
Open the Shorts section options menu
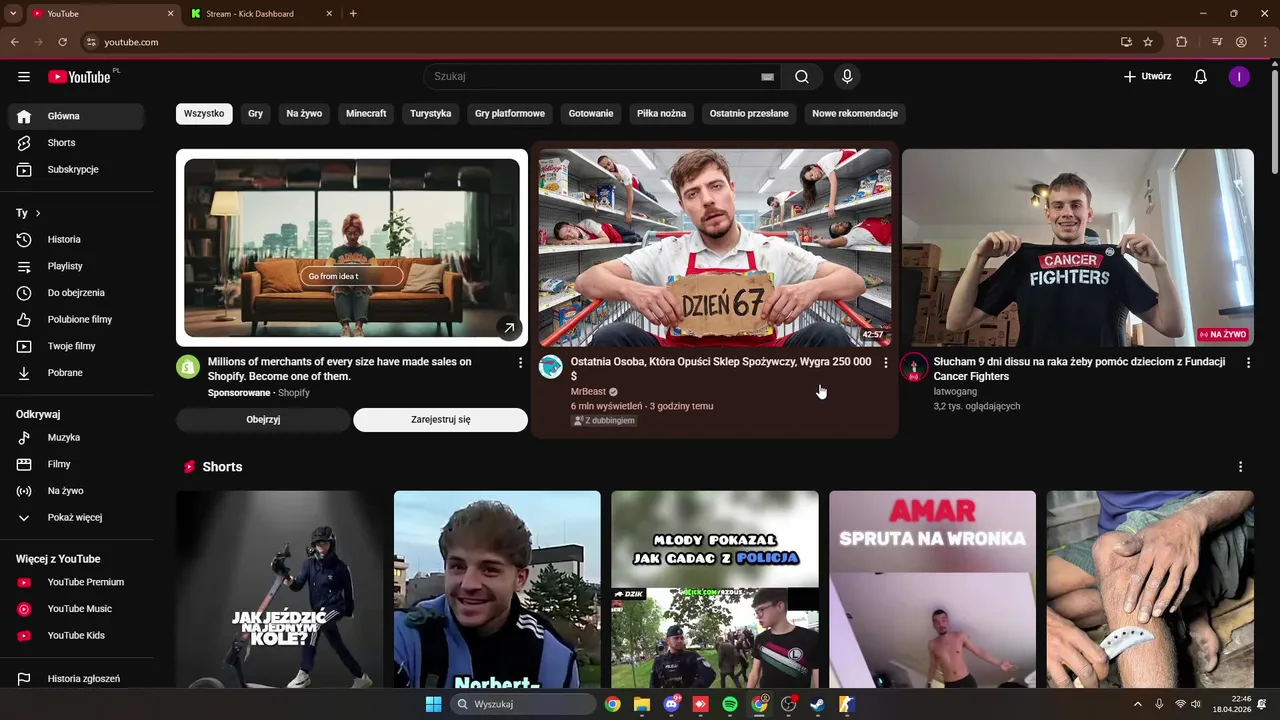tap(1241, 467)
